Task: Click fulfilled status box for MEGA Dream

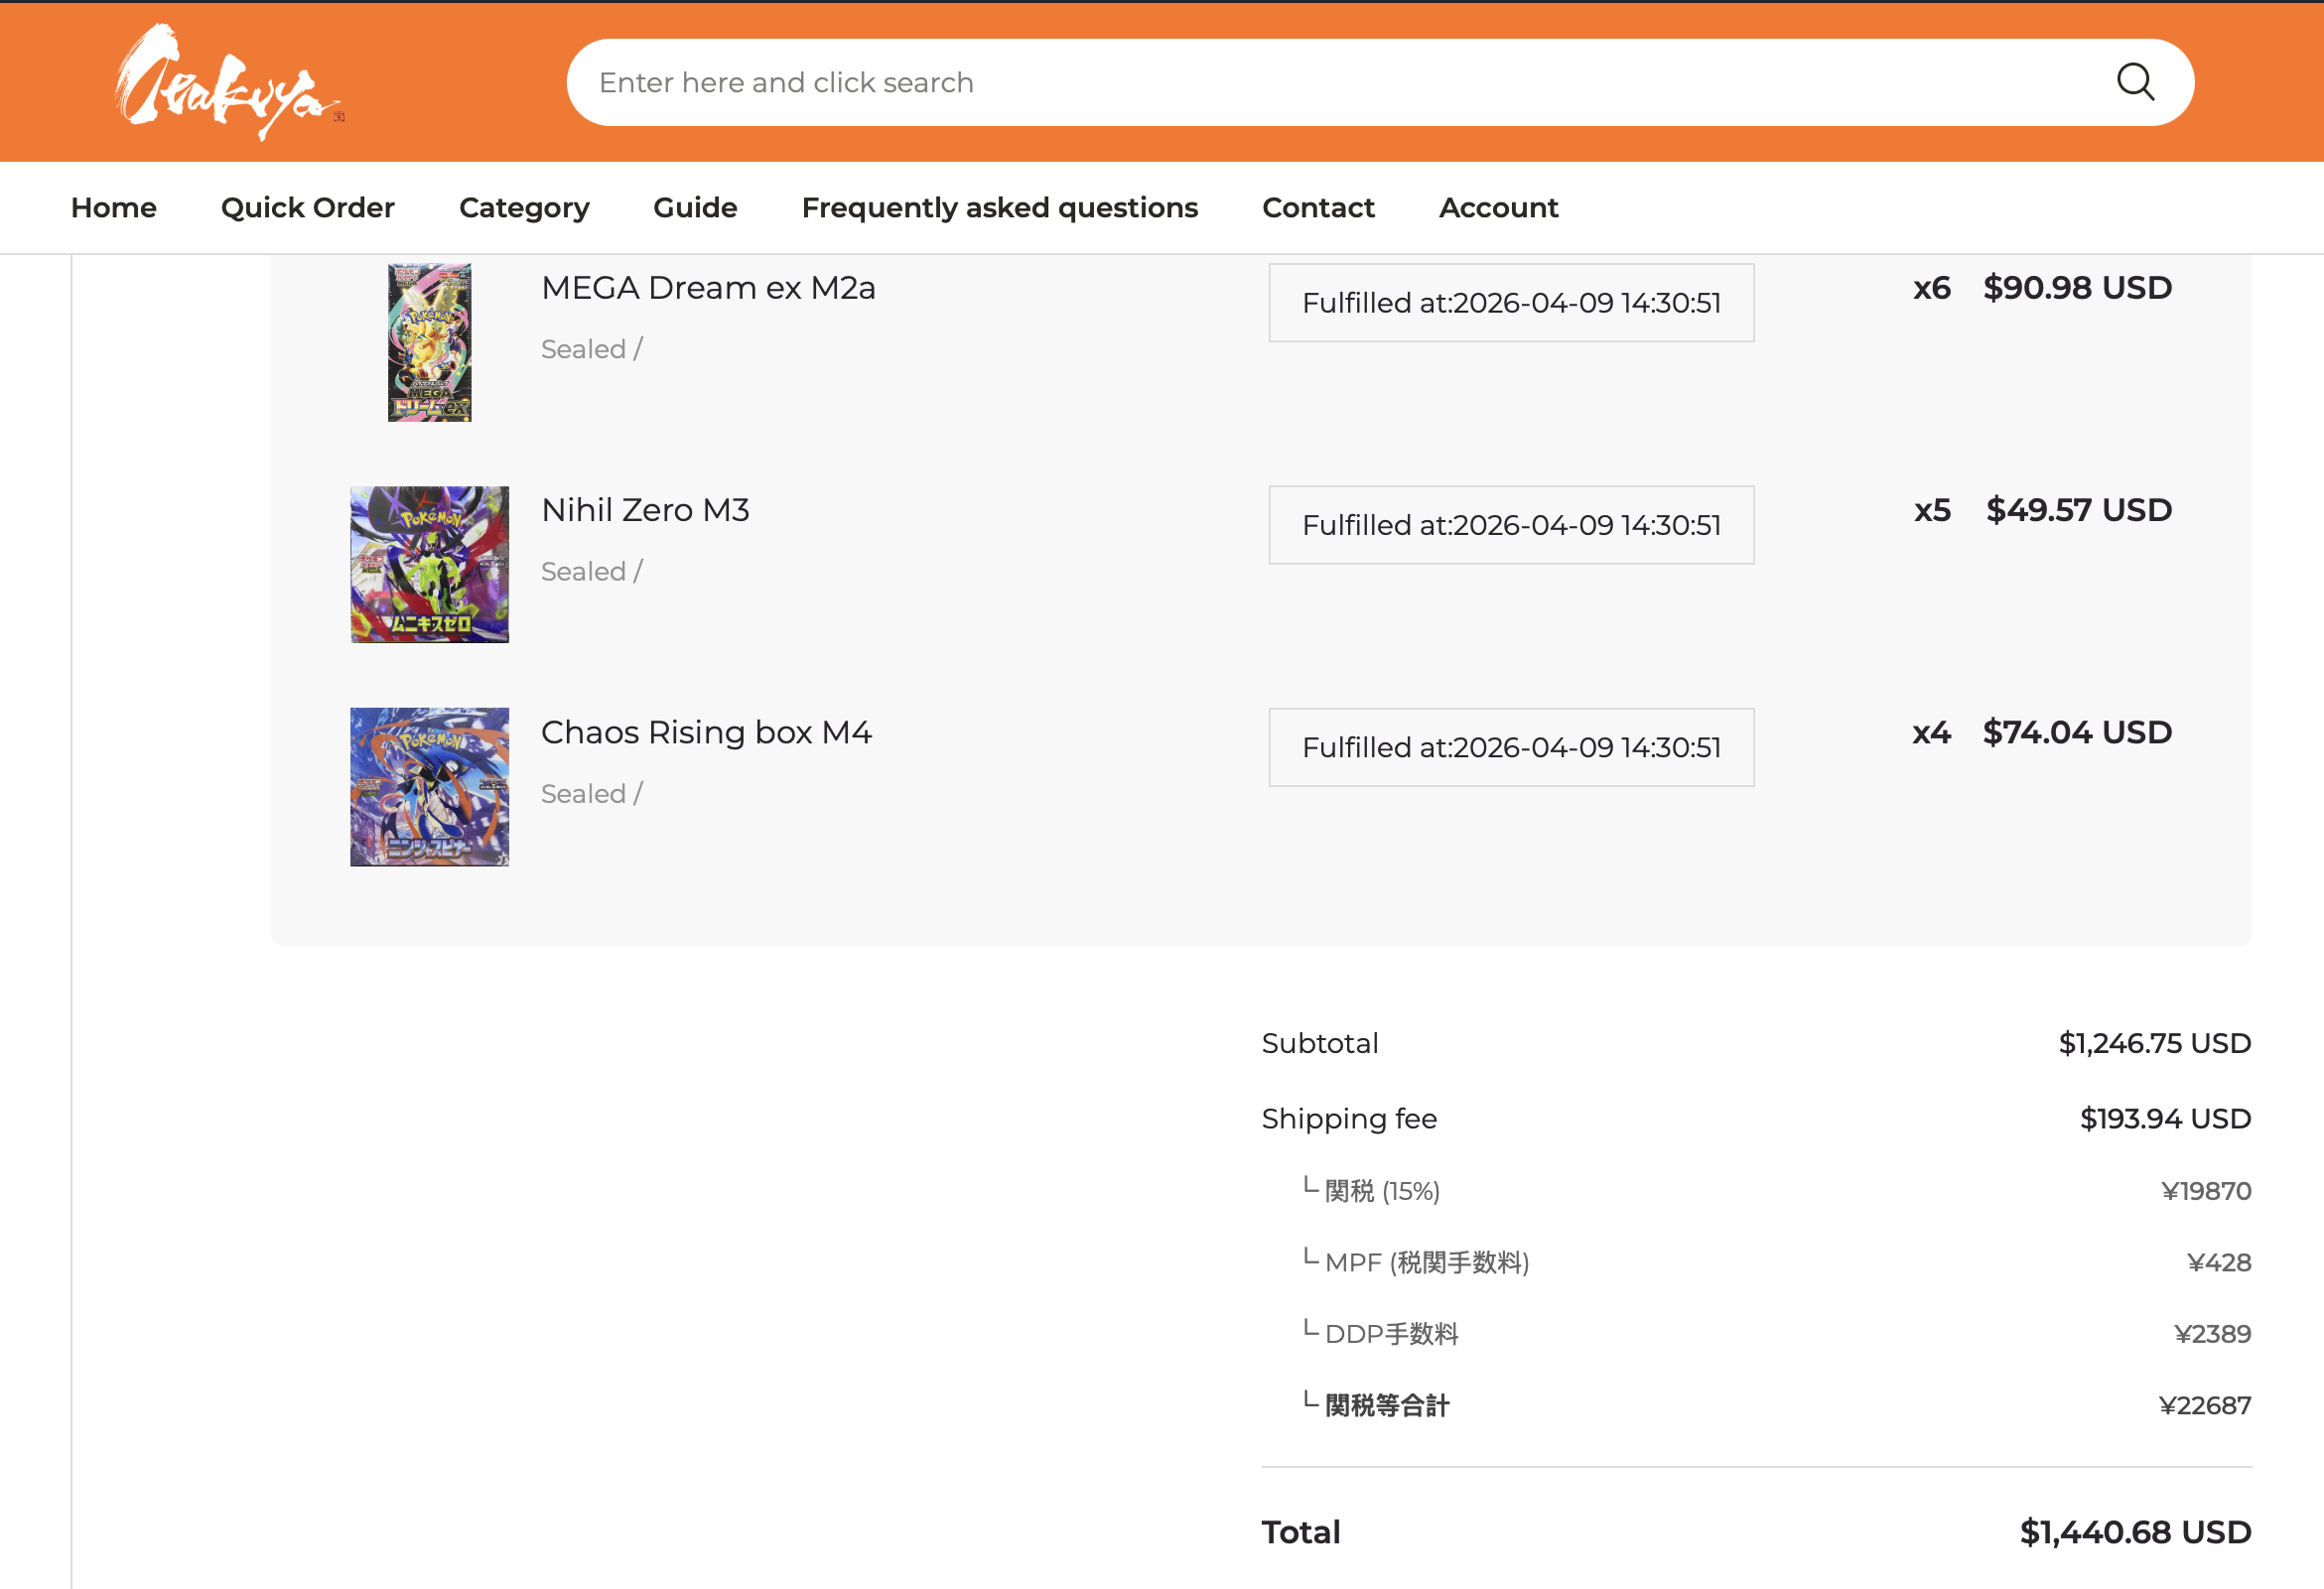Action: [x=1511, y=303]
